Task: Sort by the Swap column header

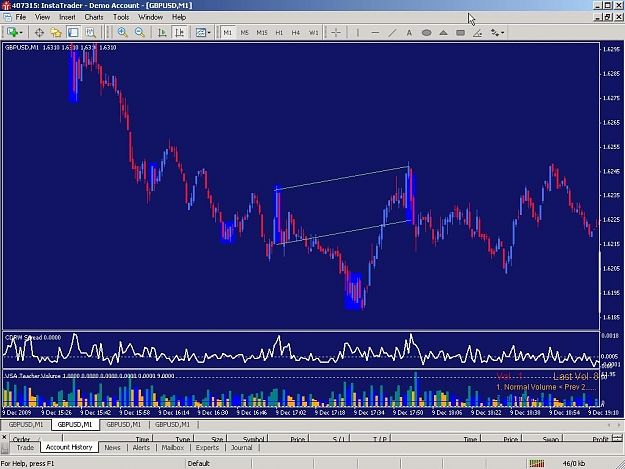Action: click(x=542, y=439)
